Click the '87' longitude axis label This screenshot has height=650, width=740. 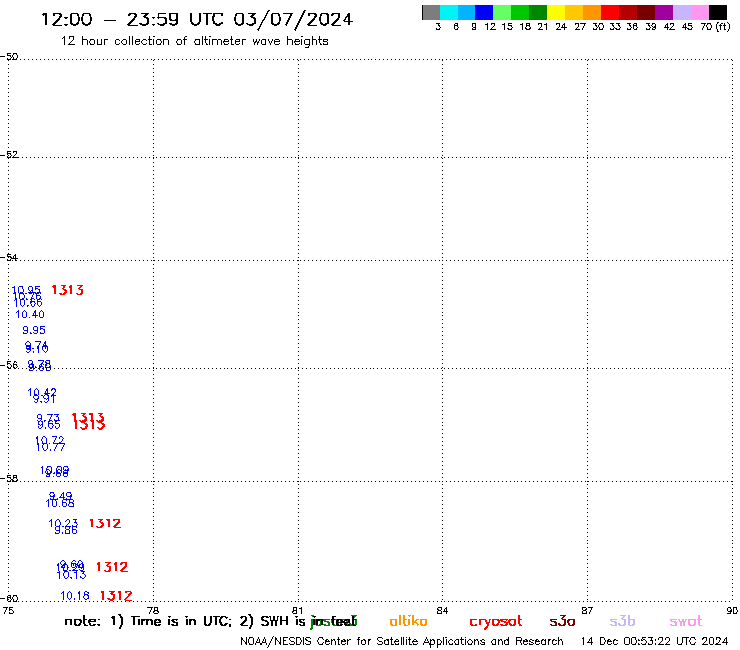coord(587,610)
